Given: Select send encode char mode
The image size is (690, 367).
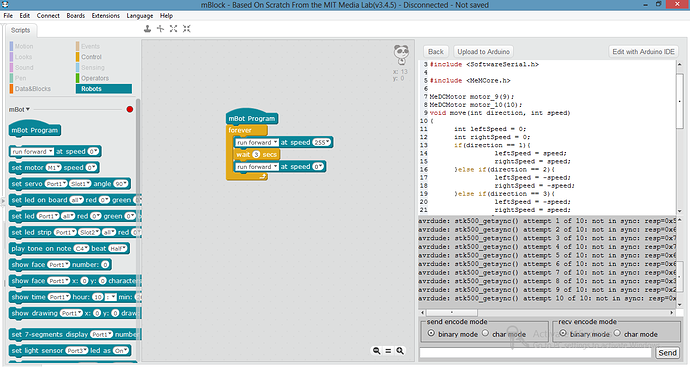Looking at the screenshot, I should click(x=485, y=333).
